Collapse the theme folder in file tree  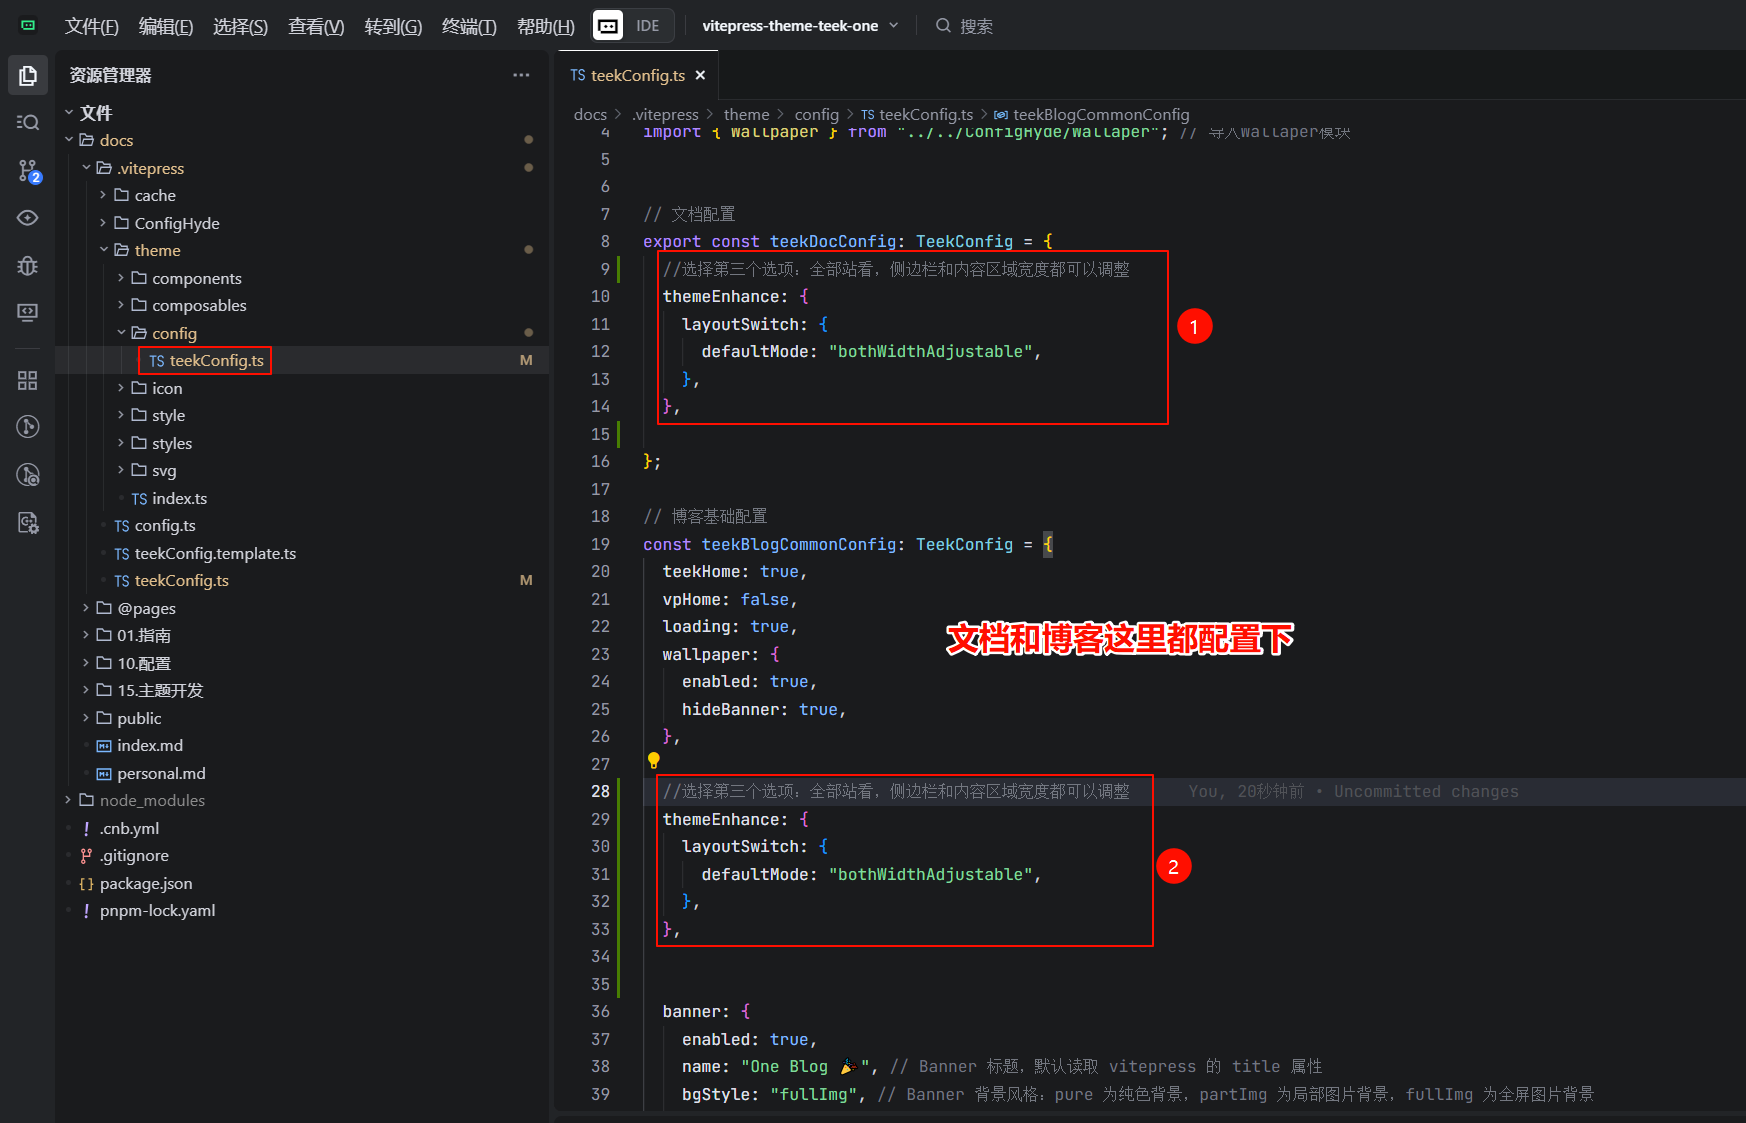157,250
